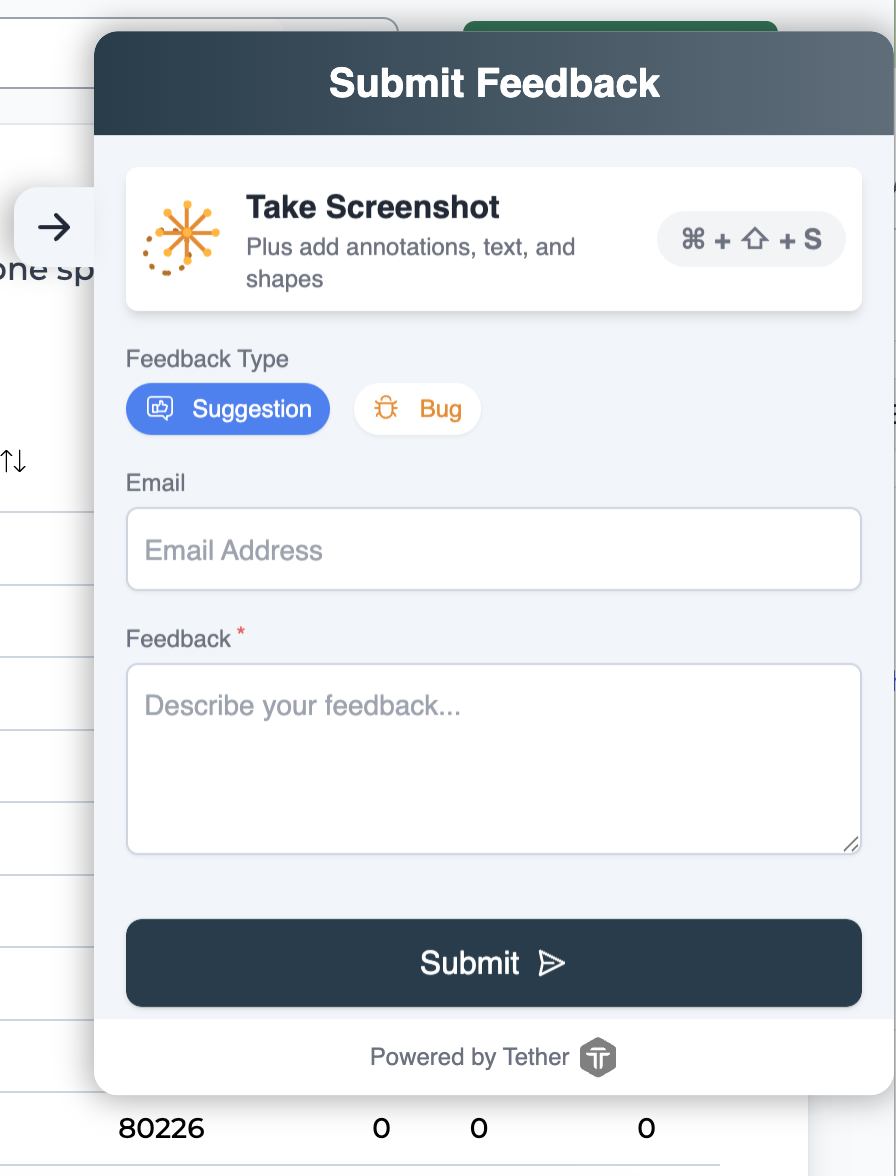
Task: Click the Tether hexagon logo
Action: [598, 1057]
